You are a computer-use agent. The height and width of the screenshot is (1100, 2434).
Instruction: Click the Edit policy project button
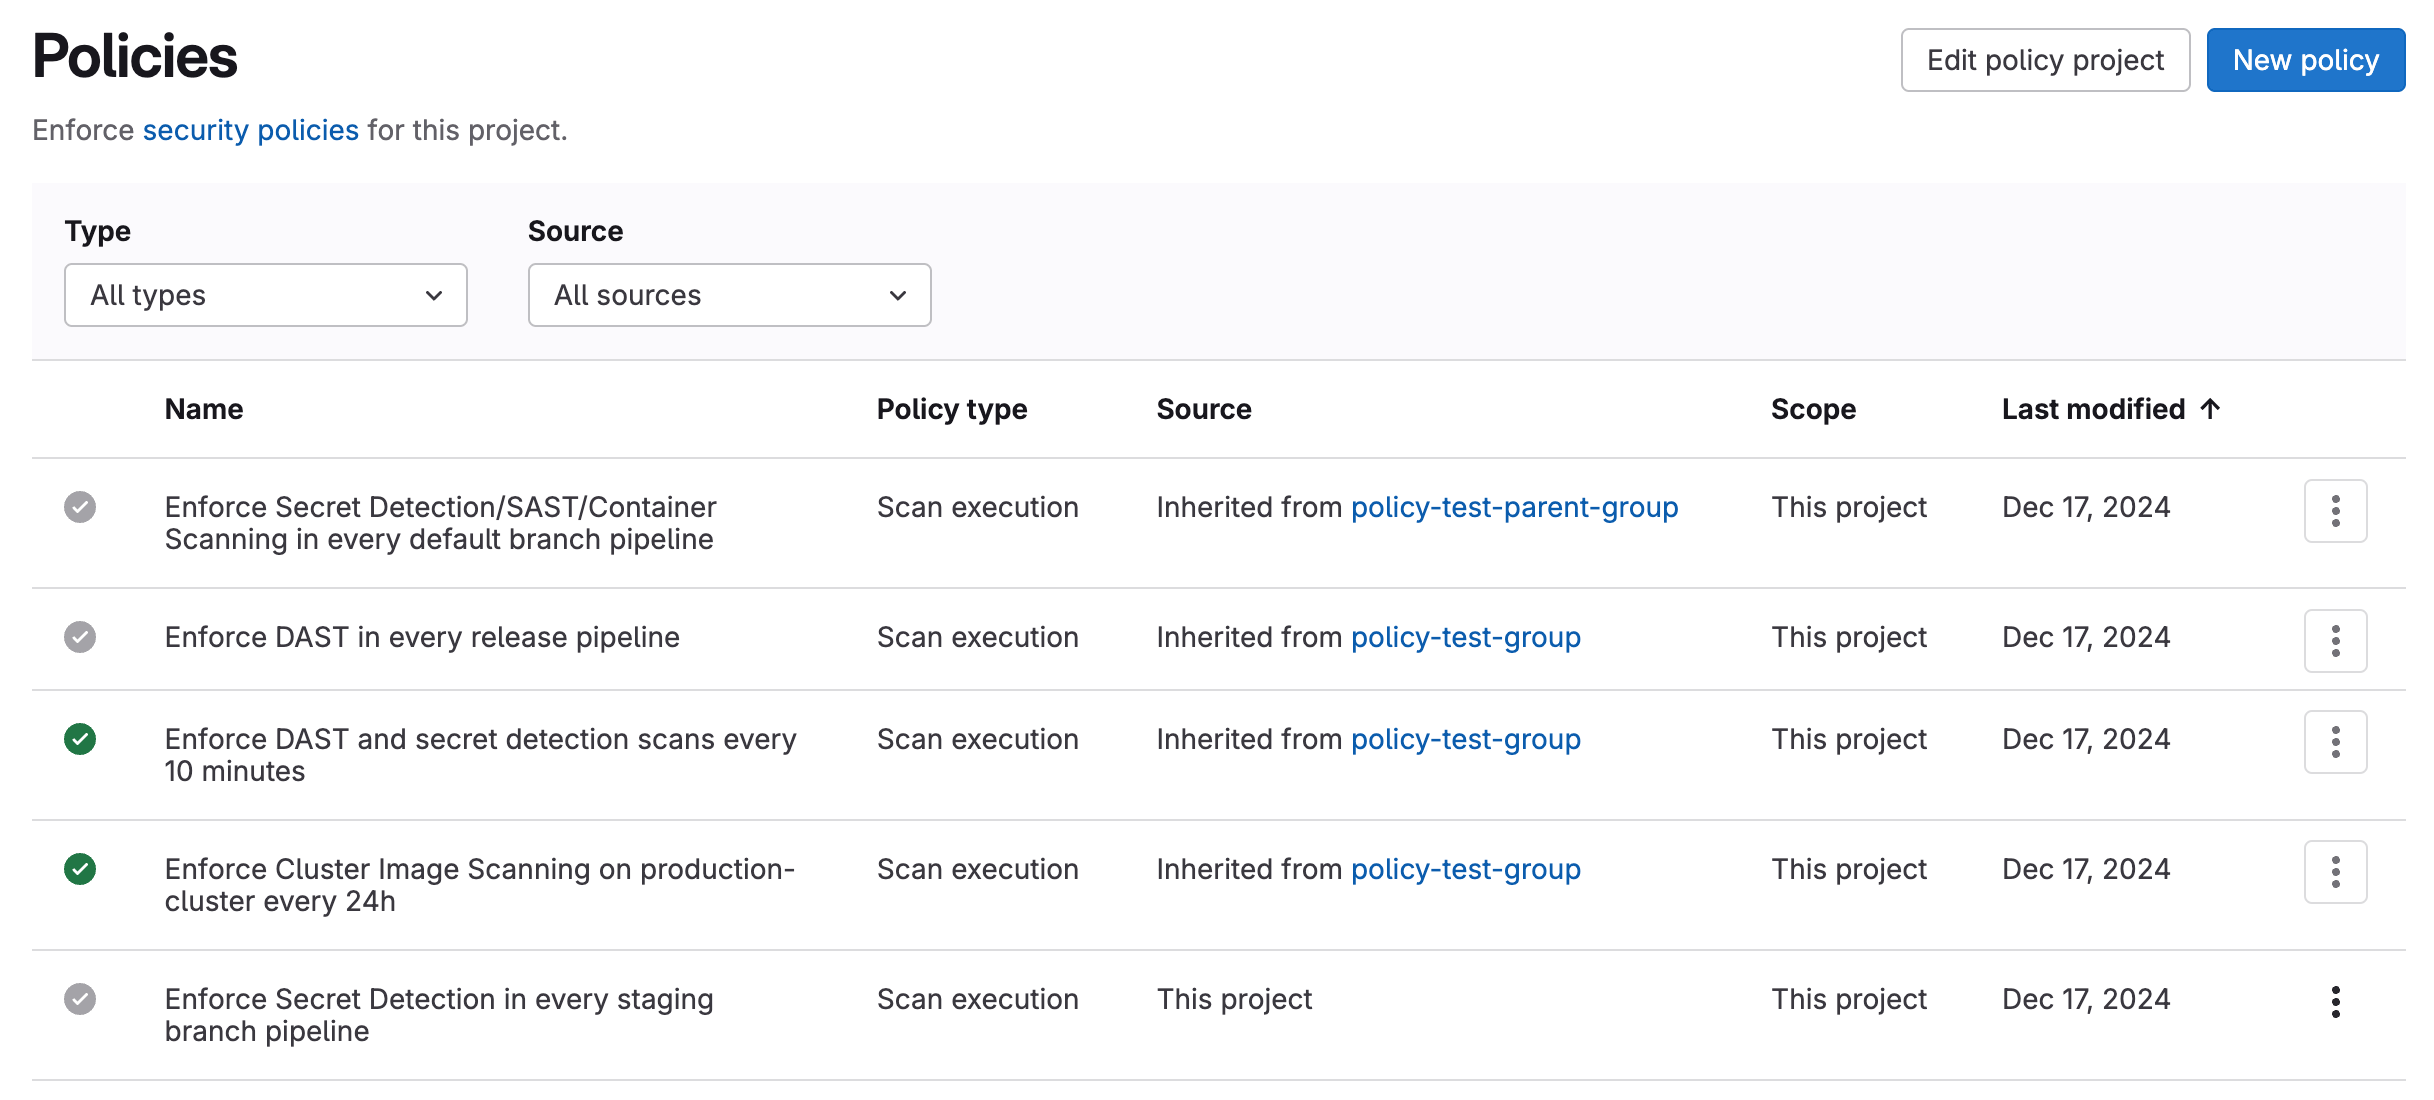coord(2044,59)
